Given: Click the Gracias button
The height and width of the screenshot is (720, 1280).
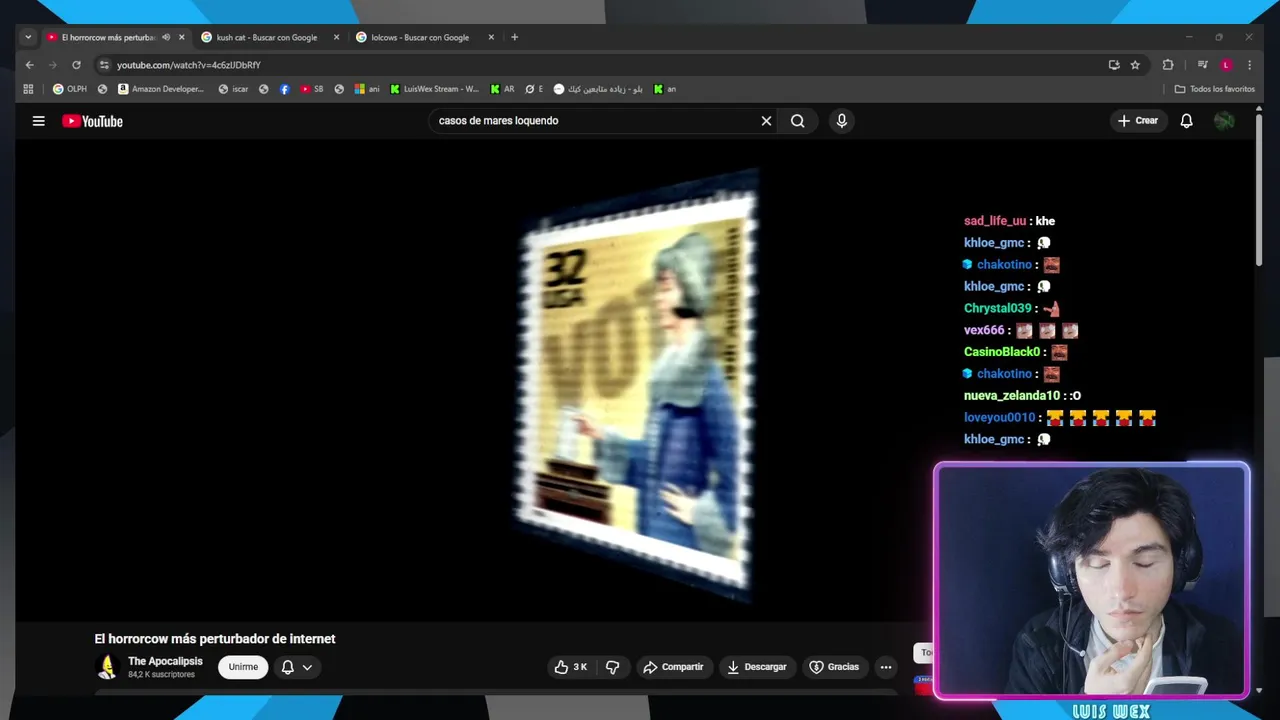Looking at the screenshot, I should coord(834,667).
